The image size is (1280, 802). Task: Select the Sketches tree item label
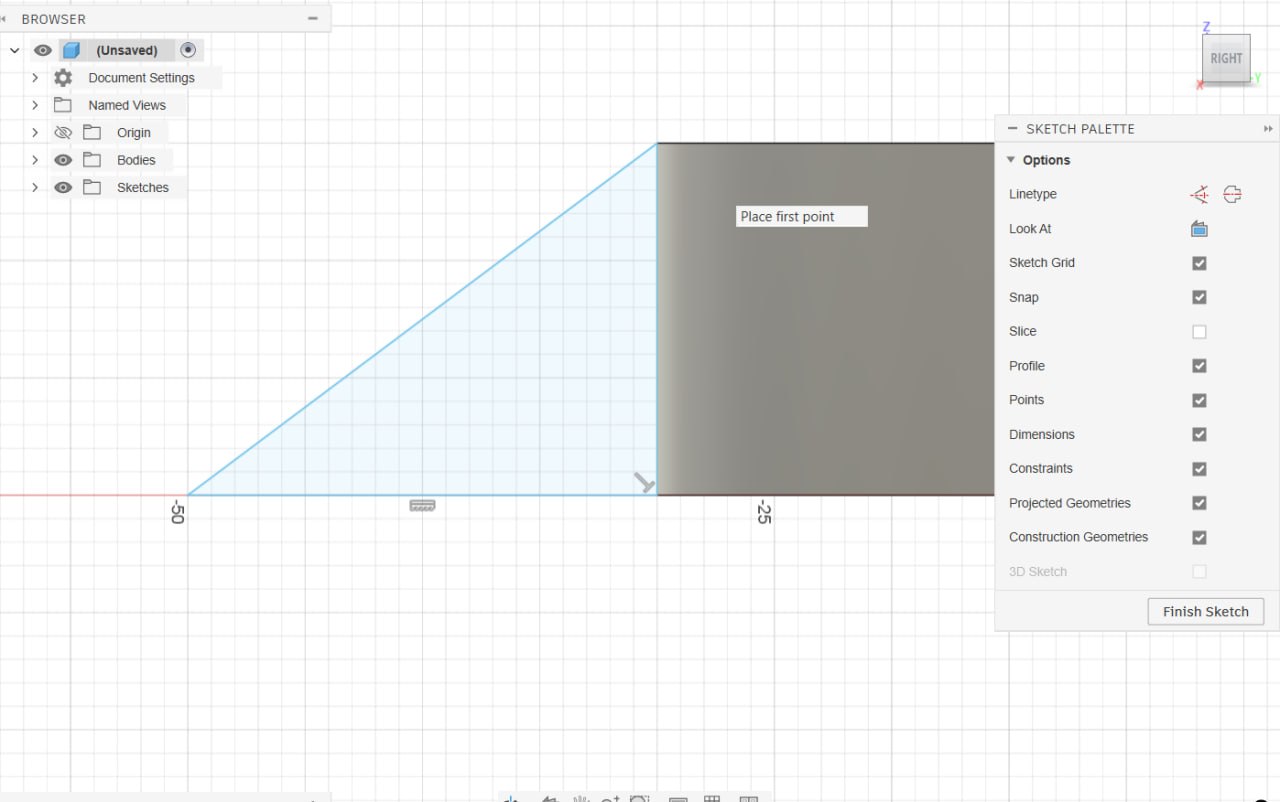point(143,187)
